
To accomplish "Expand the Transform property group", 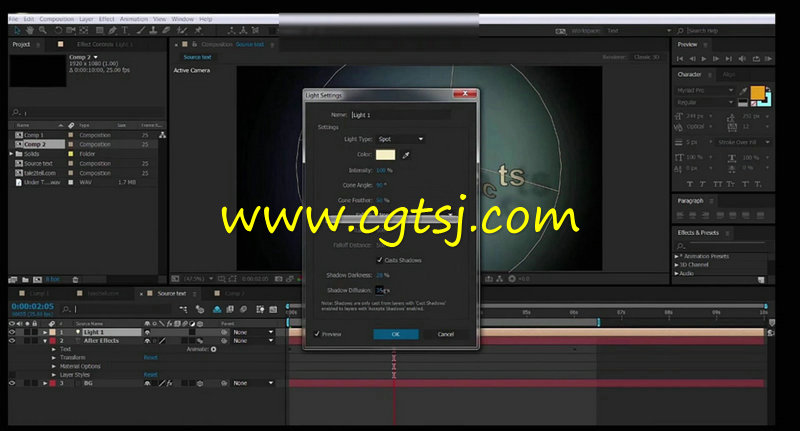I will pos(54,358).
